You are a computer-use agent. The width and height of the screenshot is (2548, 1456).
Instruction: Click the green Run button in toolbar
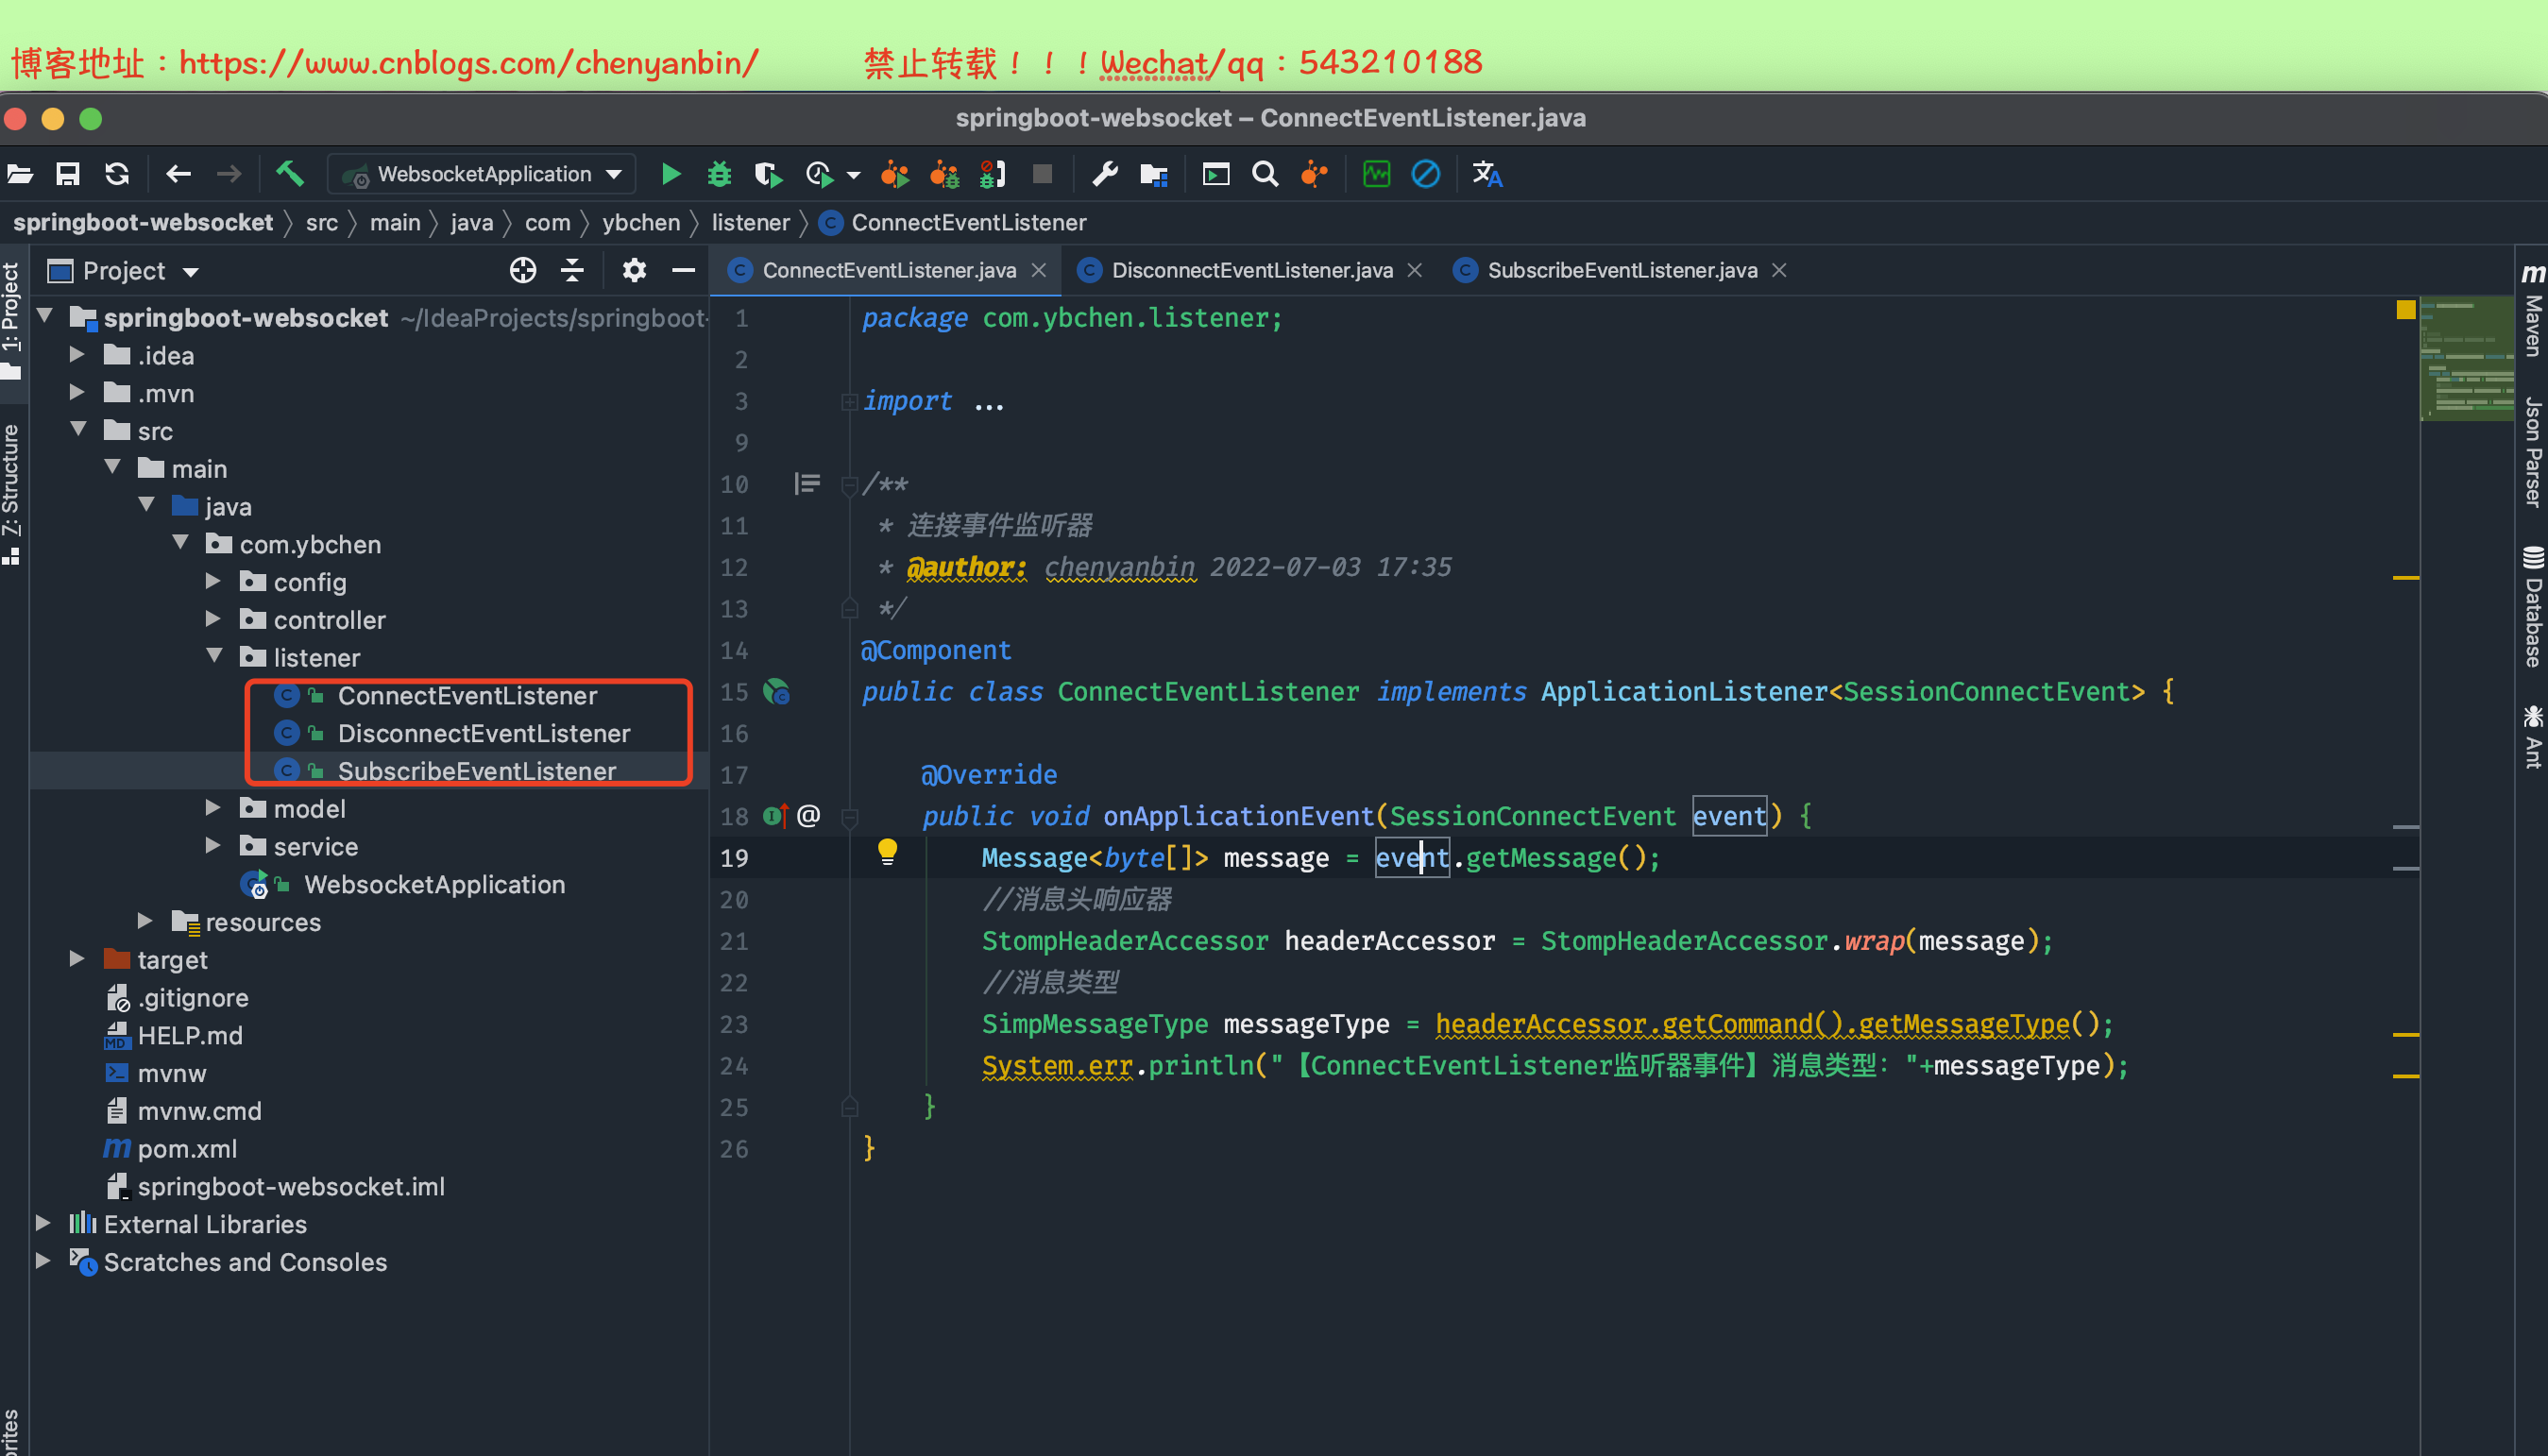pos(671,174)
